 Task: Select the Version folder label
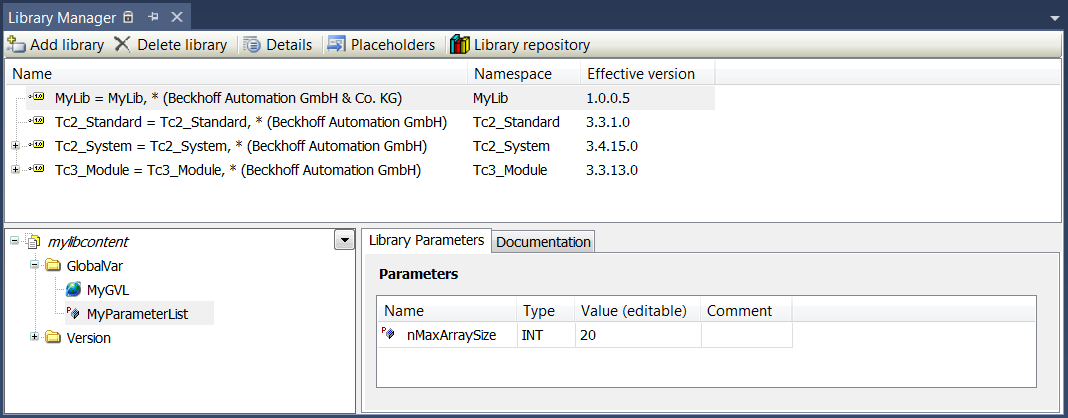click(x=88, y=338)
